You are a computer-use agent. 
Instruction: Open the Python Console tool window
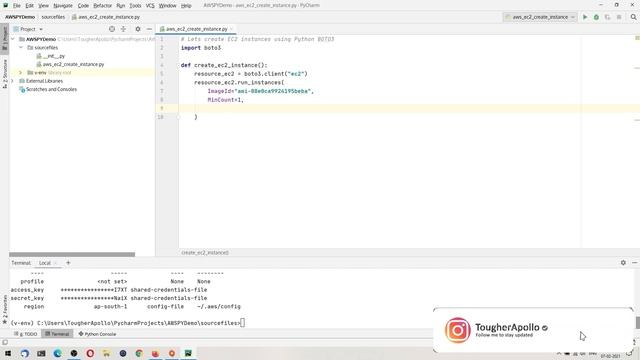pos(97,334)
